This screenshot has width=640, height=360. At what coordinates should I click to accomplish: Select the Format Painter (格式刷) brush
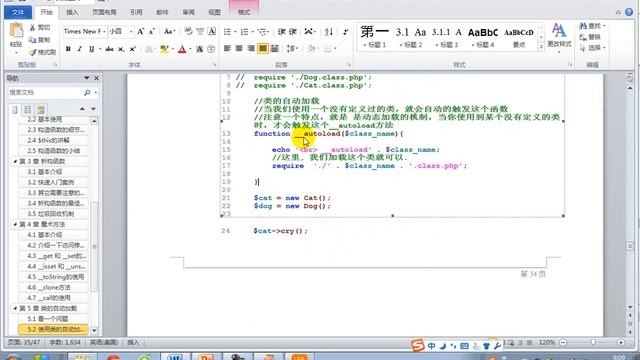(32, 52)
